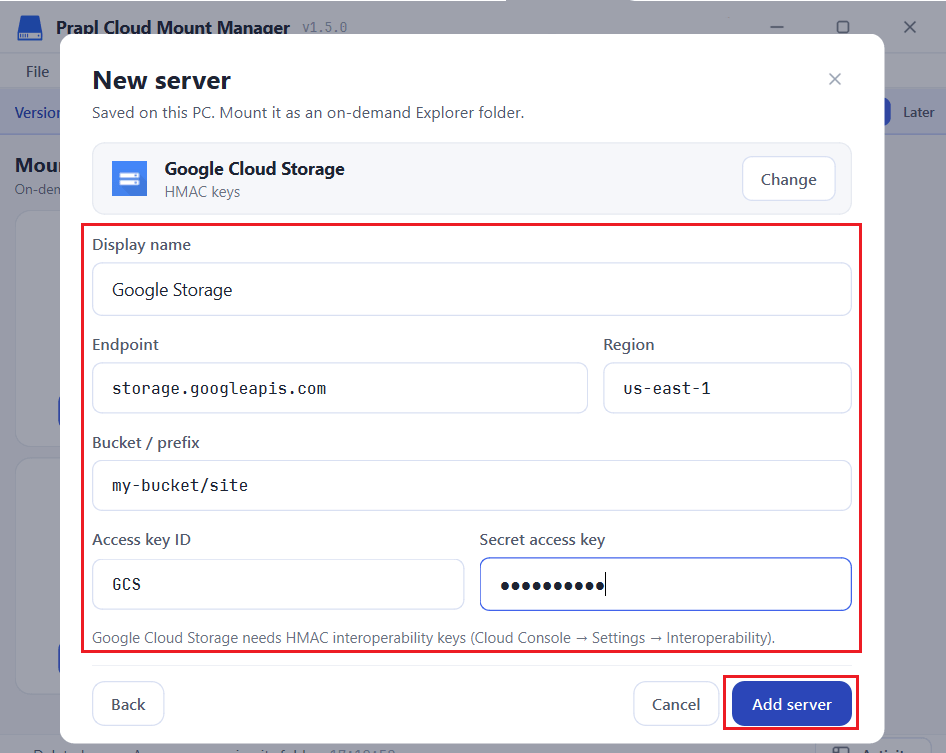Click the Access key ID field
The image size is (946, 753).
coord(278,584)
